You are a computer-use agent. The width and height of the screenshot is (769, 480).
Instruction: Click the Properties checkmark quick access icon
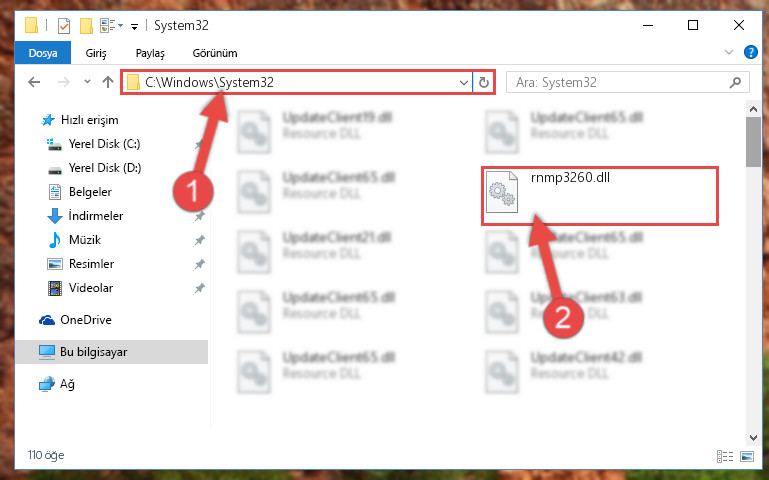coord(64,25)
